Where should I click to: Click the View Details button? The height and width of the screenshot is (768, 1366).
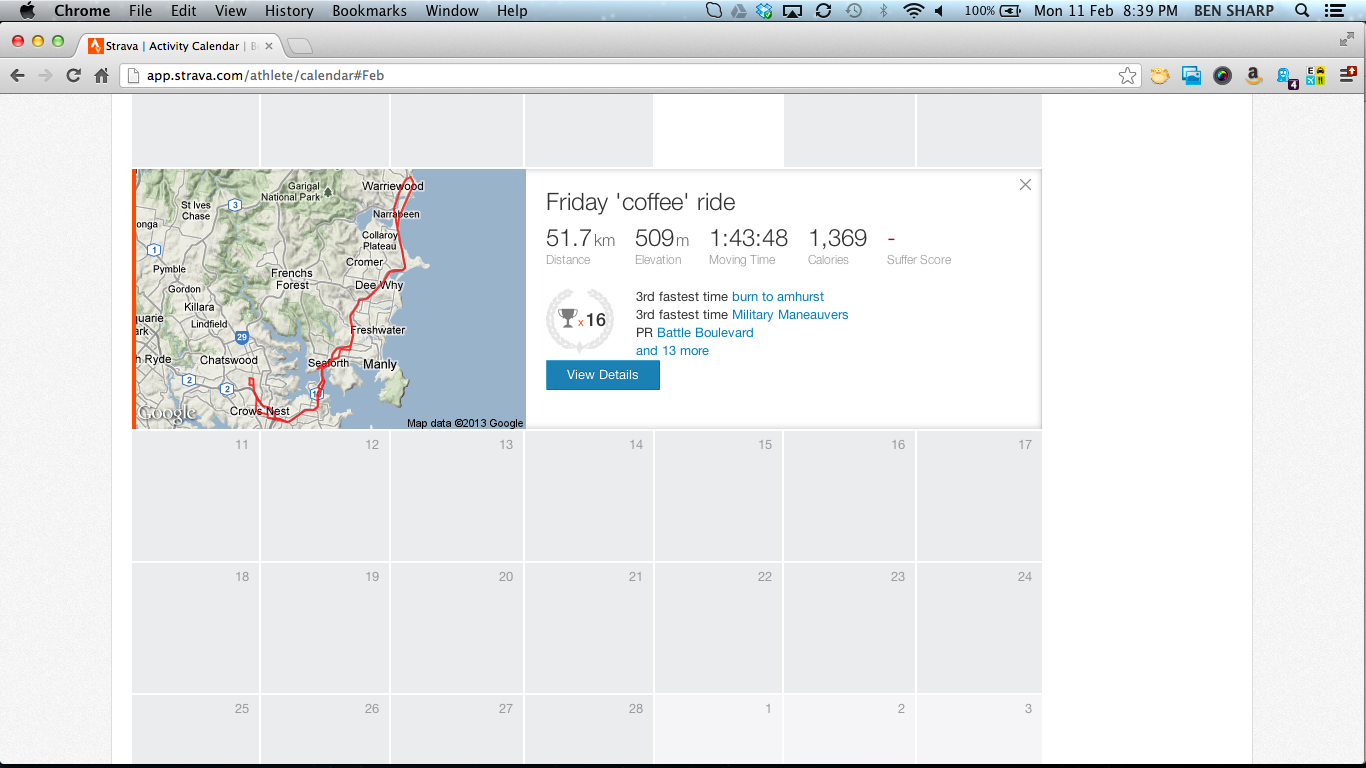pos(602,375)
